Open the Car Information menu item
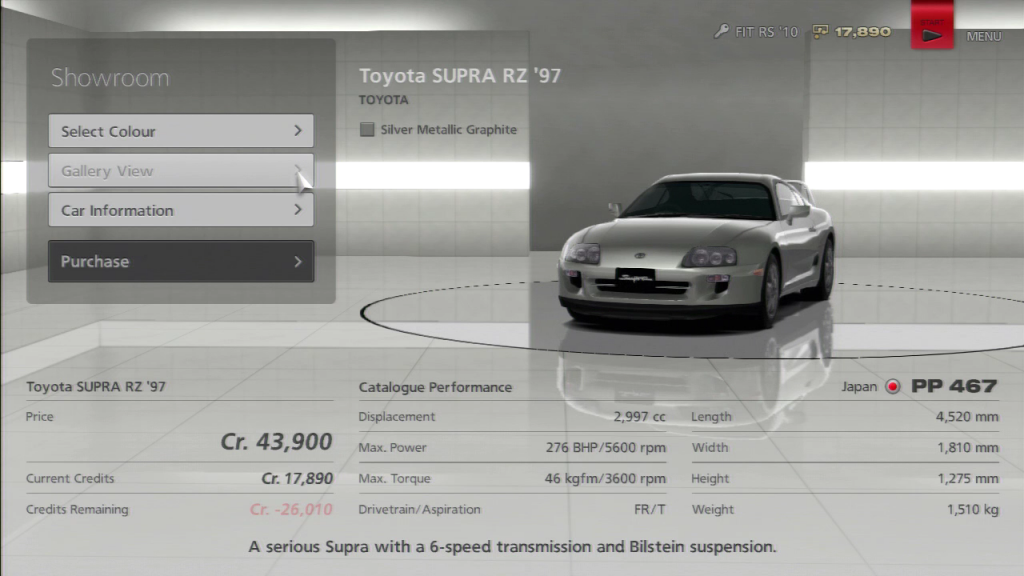1024x576 pixels. coord(181,210)
